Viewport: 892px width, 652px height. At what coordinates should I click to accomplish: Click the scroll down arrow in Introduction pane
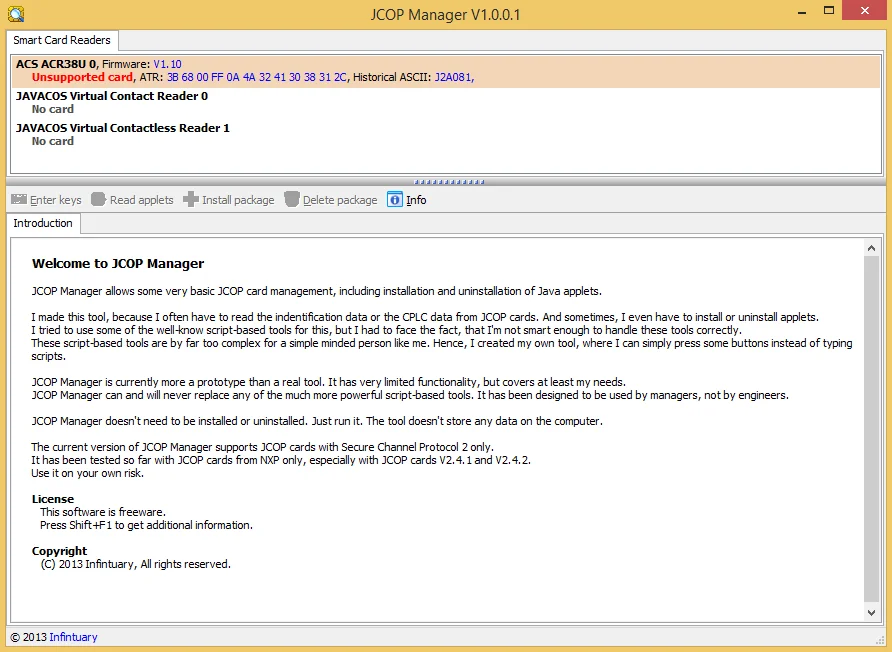pyautogui.click(x=871, y=613)
